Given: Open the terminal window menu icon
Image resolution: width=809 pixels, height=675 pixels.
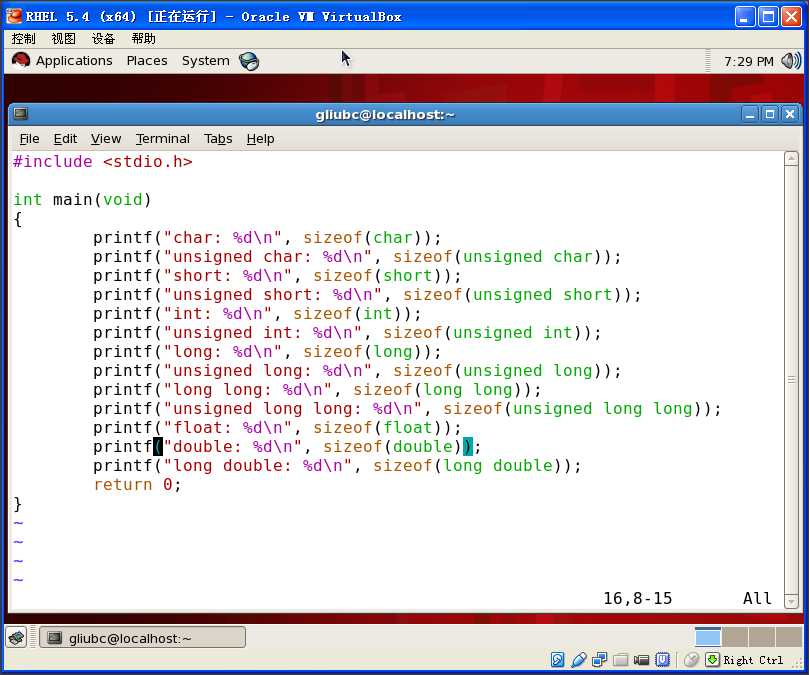Looking at the screenshot, I should [x=21, y=114].
